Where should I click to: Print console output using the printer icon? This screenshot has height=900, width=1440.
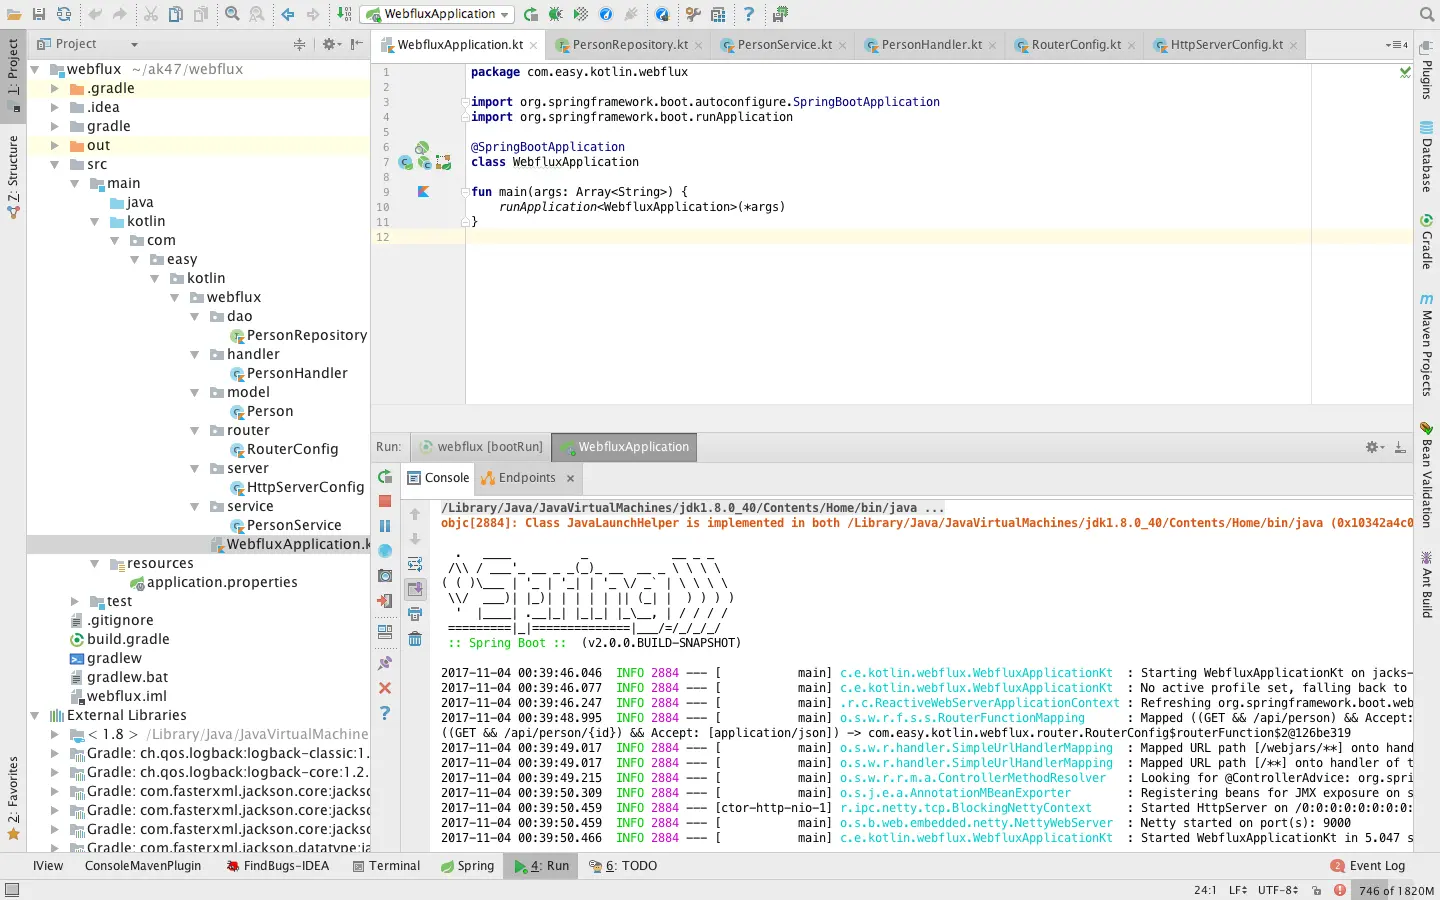(x=415, y=614)
